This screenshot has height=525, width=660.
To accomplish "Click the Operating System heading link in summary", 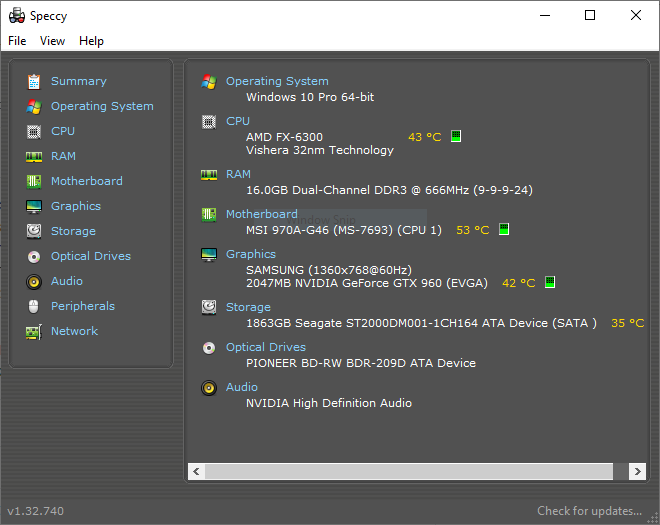I will pos(277,81).
